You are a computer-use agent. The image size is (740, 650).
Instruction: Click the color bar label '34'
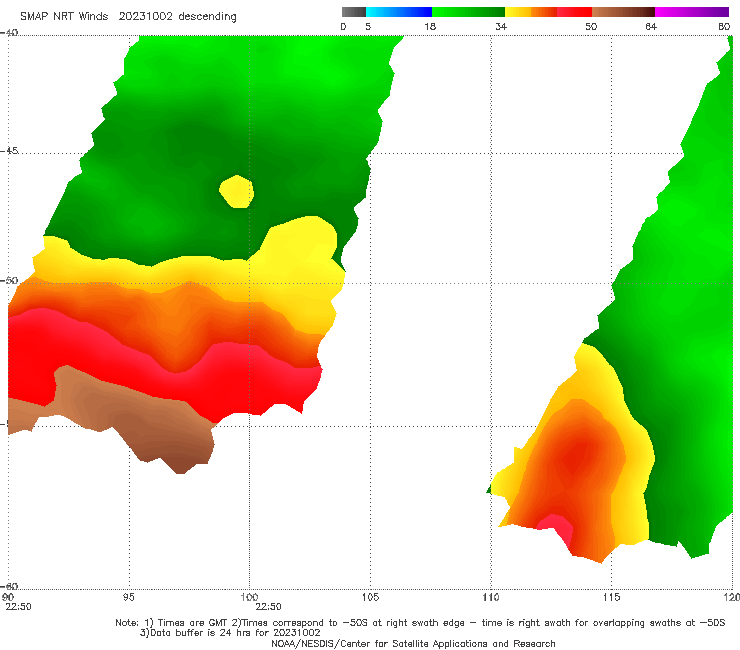coord(501,26)
